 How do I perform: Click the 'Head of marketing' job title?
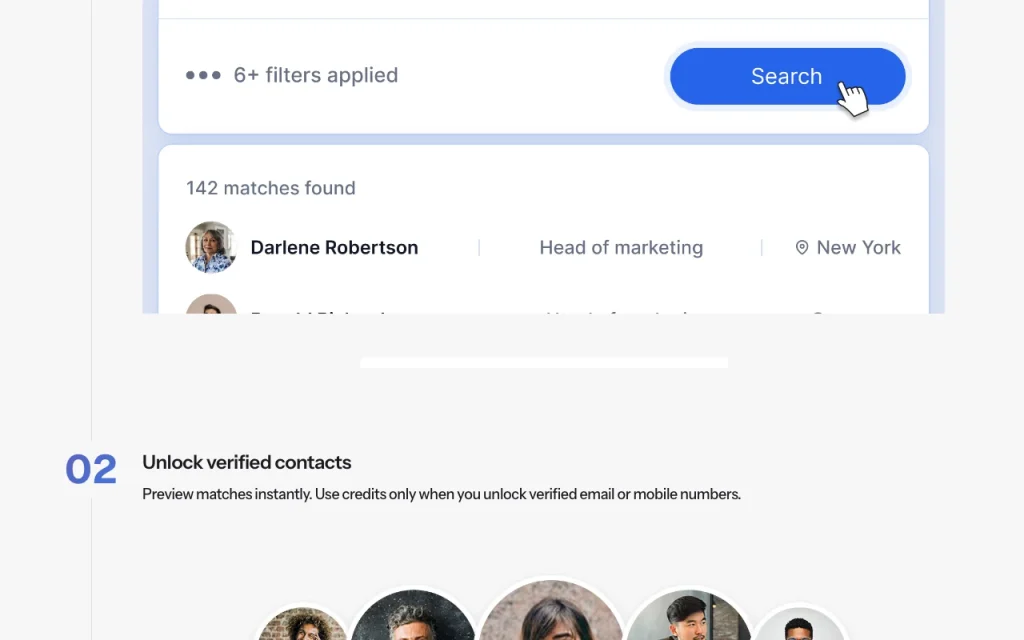(621, 248)
